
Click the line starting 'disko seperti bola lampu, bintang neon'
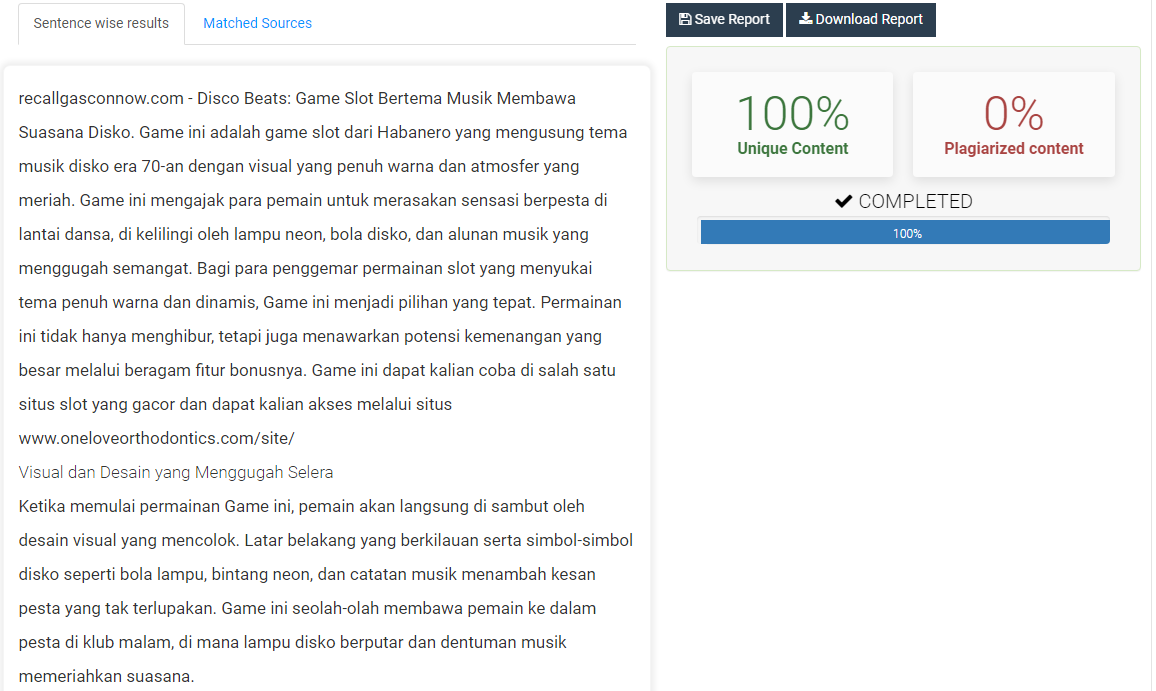tap(307, 574)
